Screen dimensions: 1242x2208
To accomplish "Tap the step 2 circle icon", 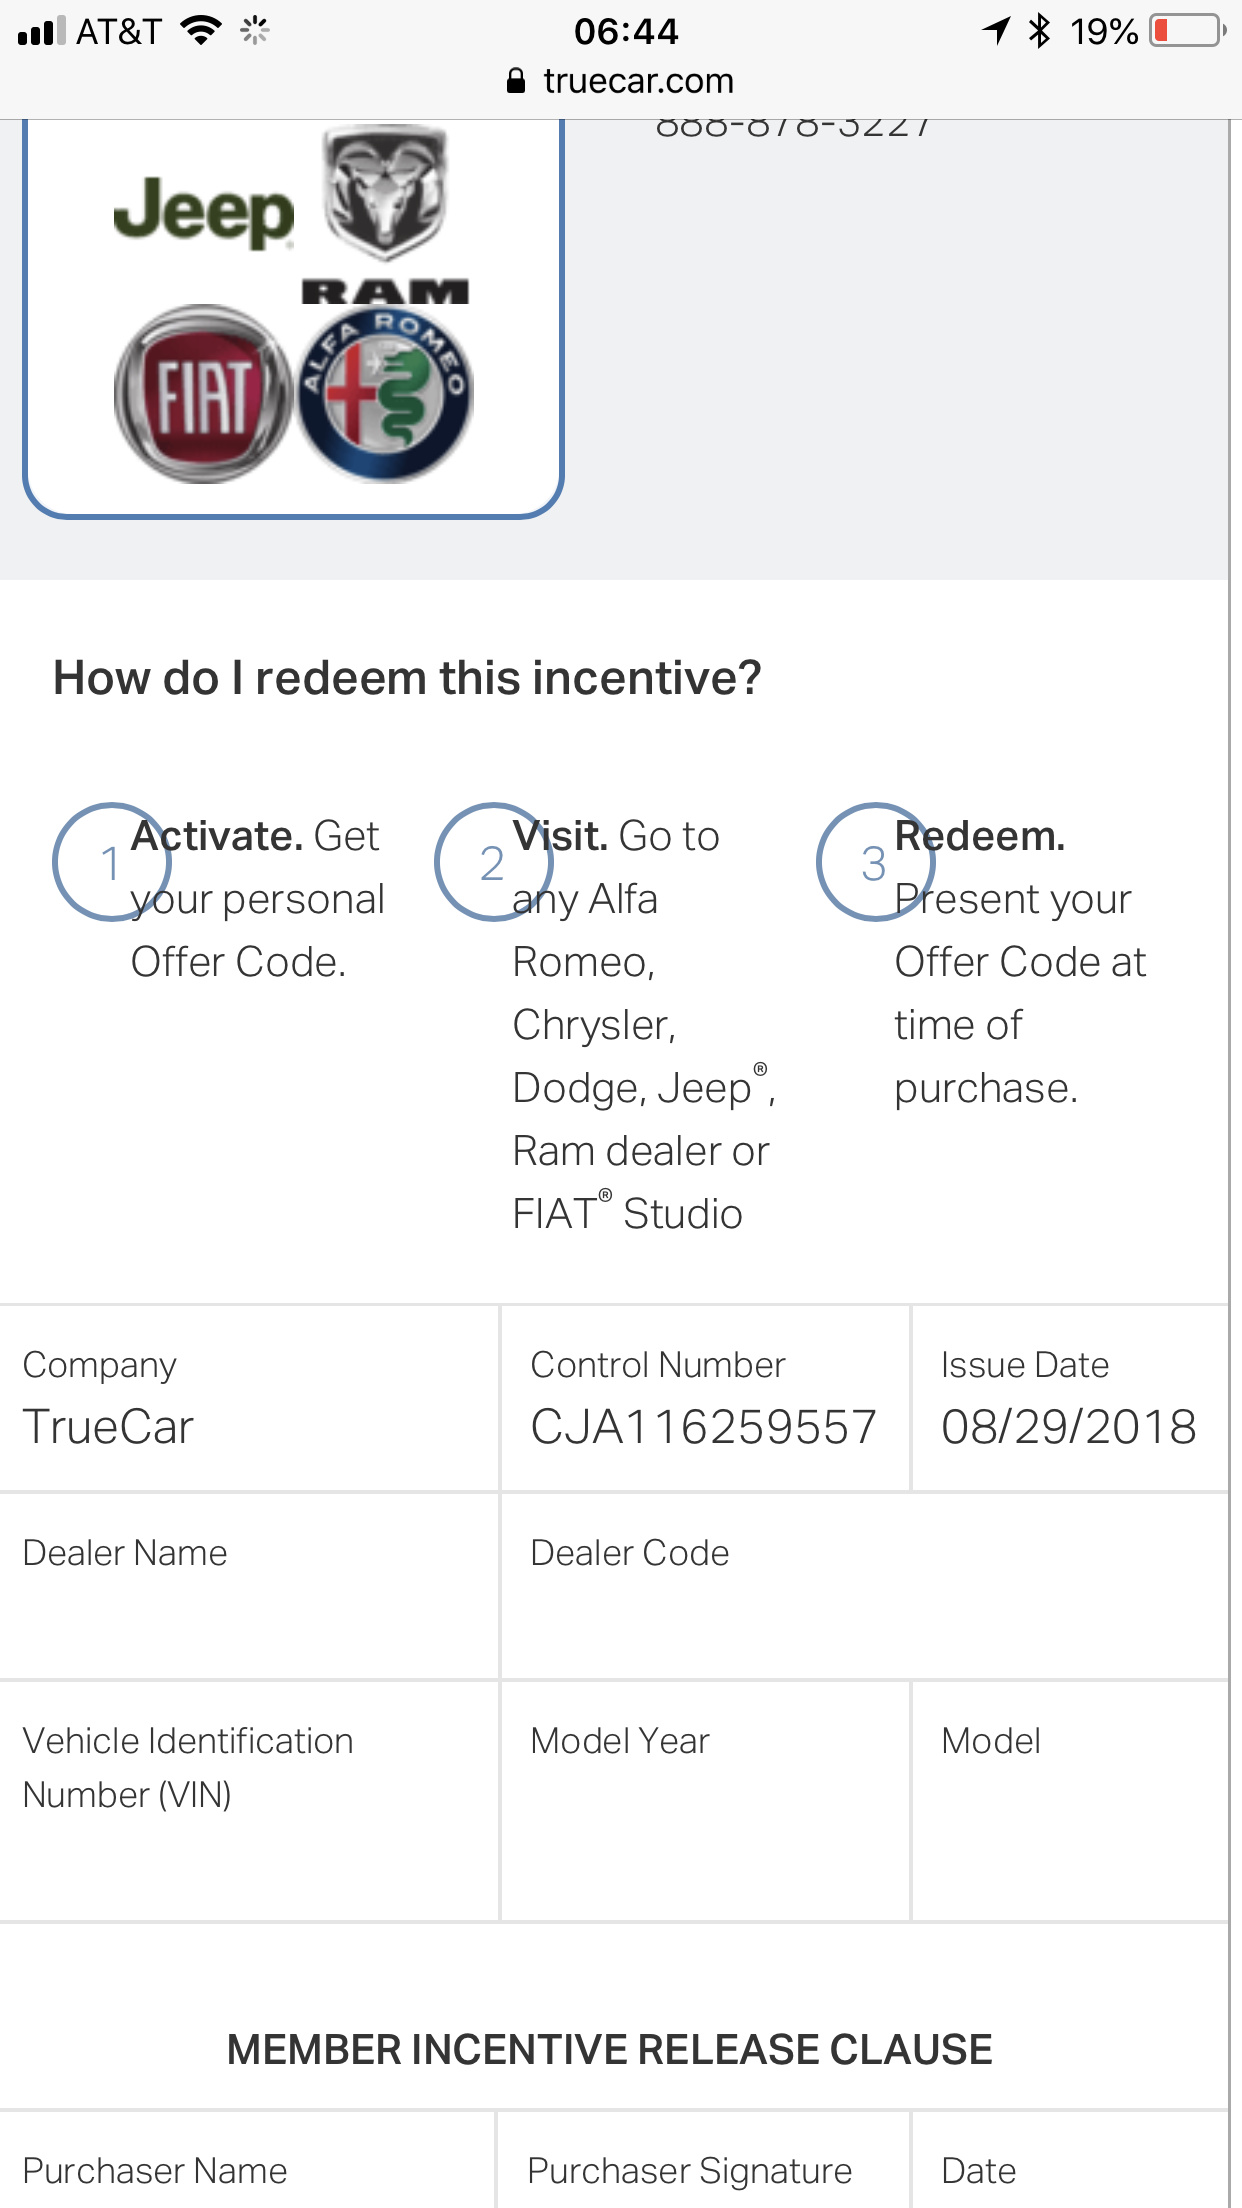I will click(x=492, y=862).
